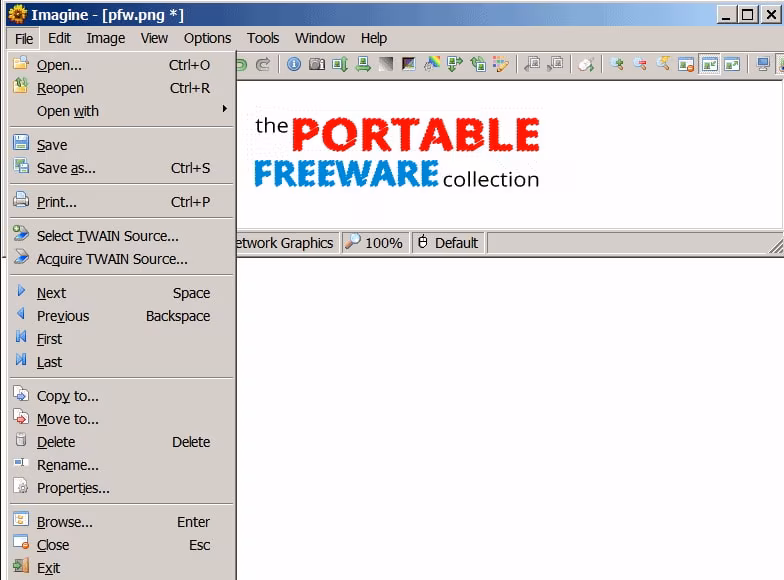
Task: Click Save in the File menu
Action: tap(122, 145)
